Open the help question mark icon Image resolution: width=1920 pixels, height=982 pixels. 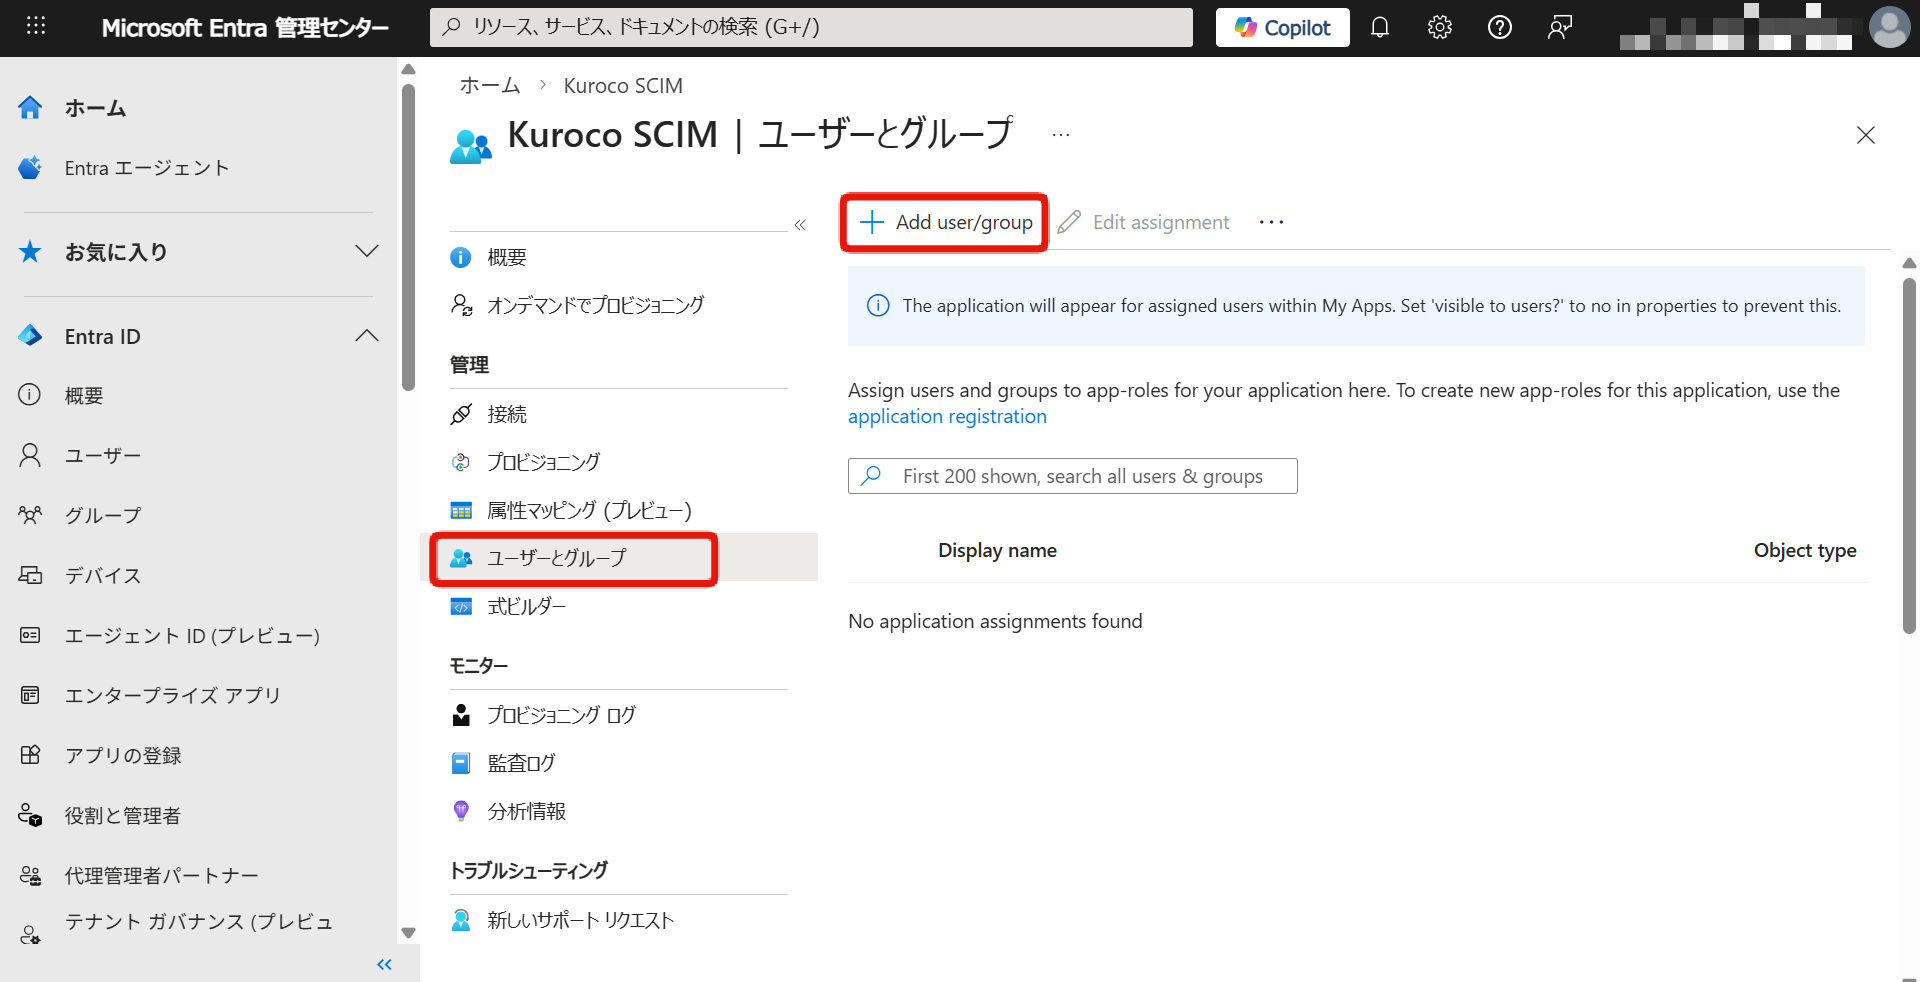[1499, 27]
